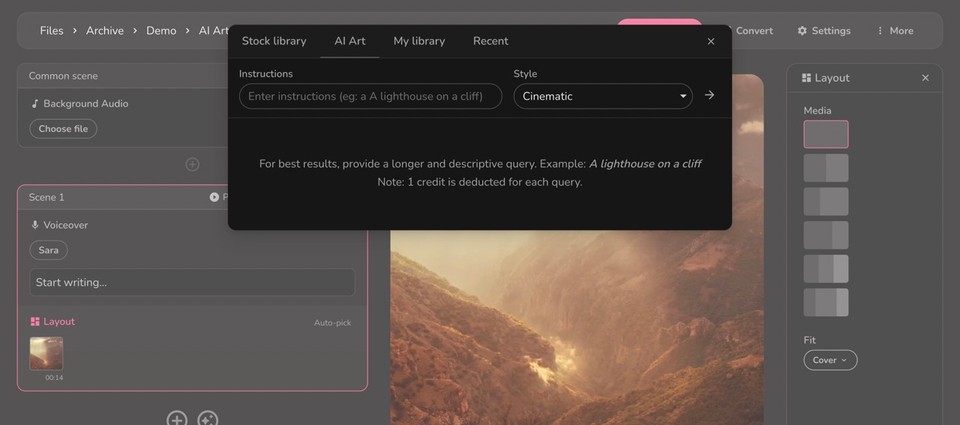Click the Start writing voiceover field

[192, 282]
